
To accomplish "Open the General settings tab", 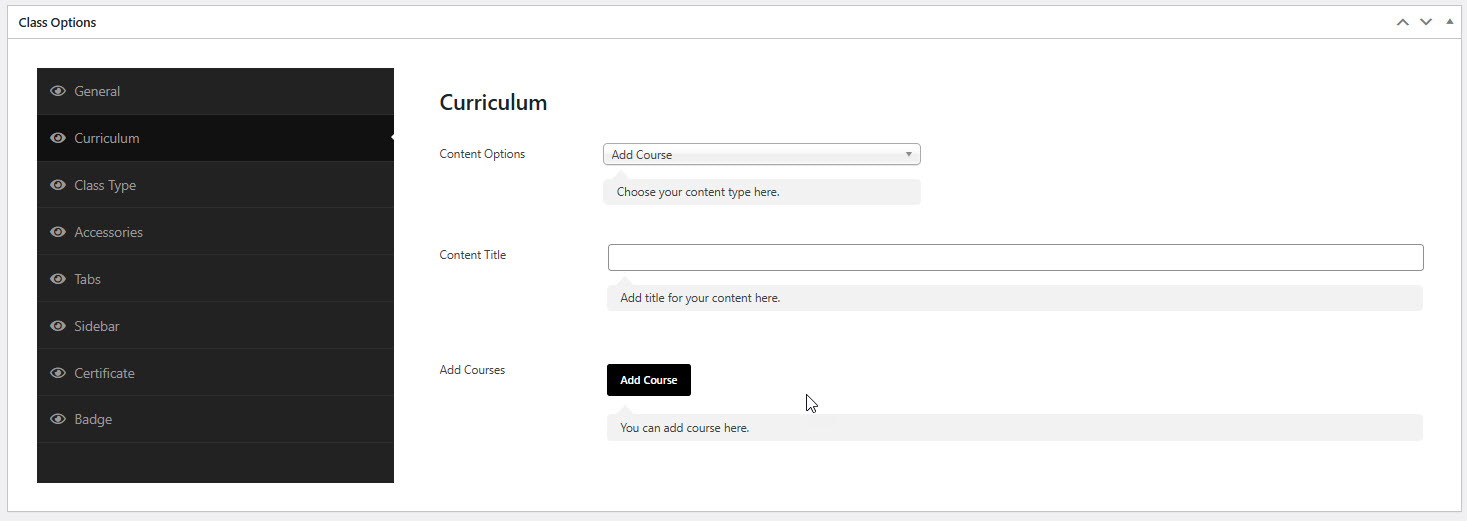I will tap(97, 91).
